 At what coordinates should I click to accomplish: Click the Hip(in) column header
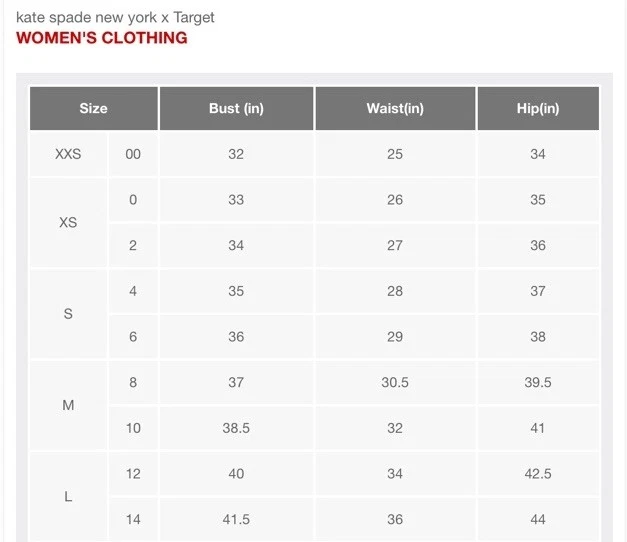click(538, 108)
